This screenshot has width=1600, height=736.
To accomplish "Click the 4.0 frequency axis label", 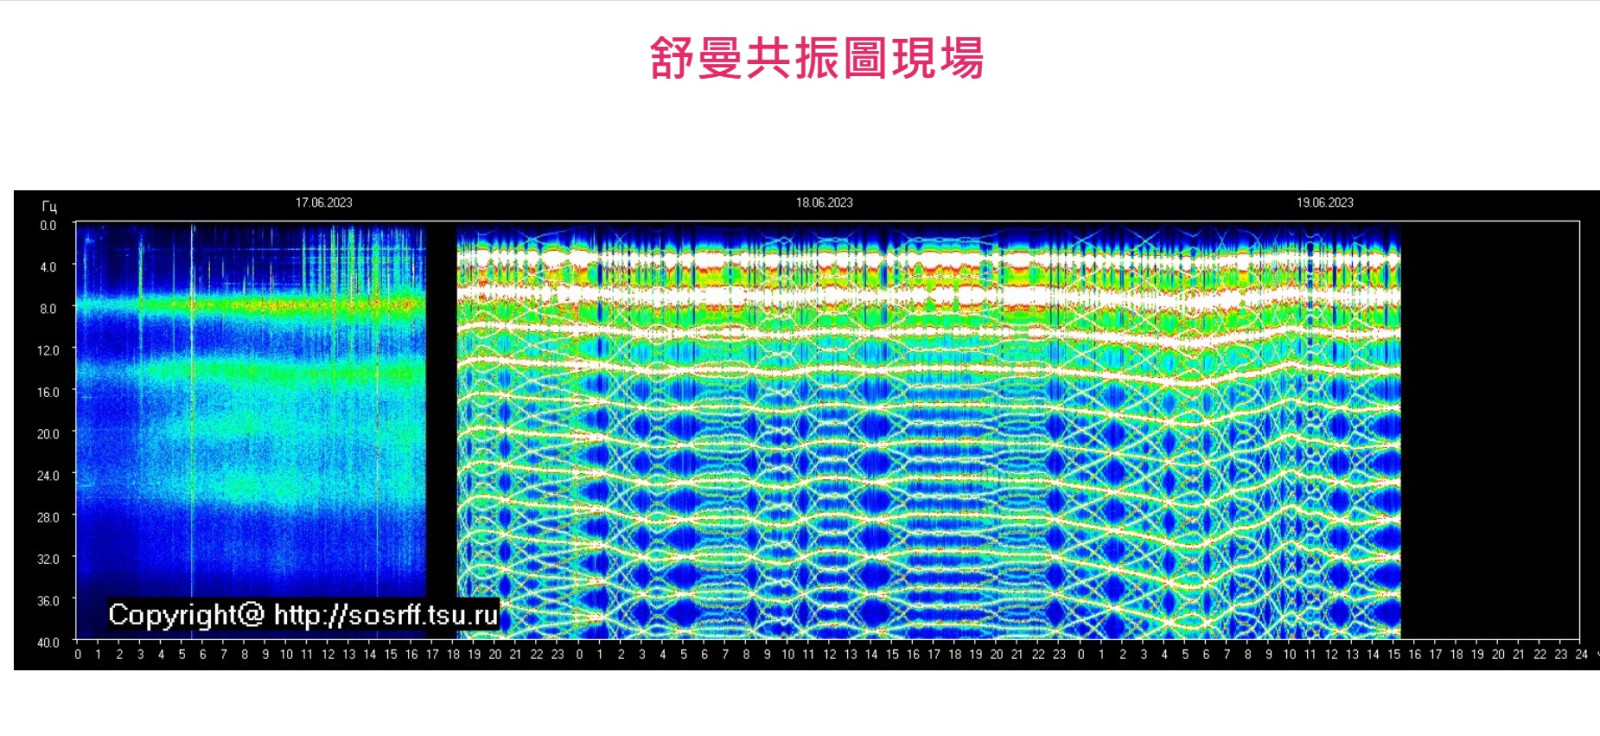I will tap(48, 267).
